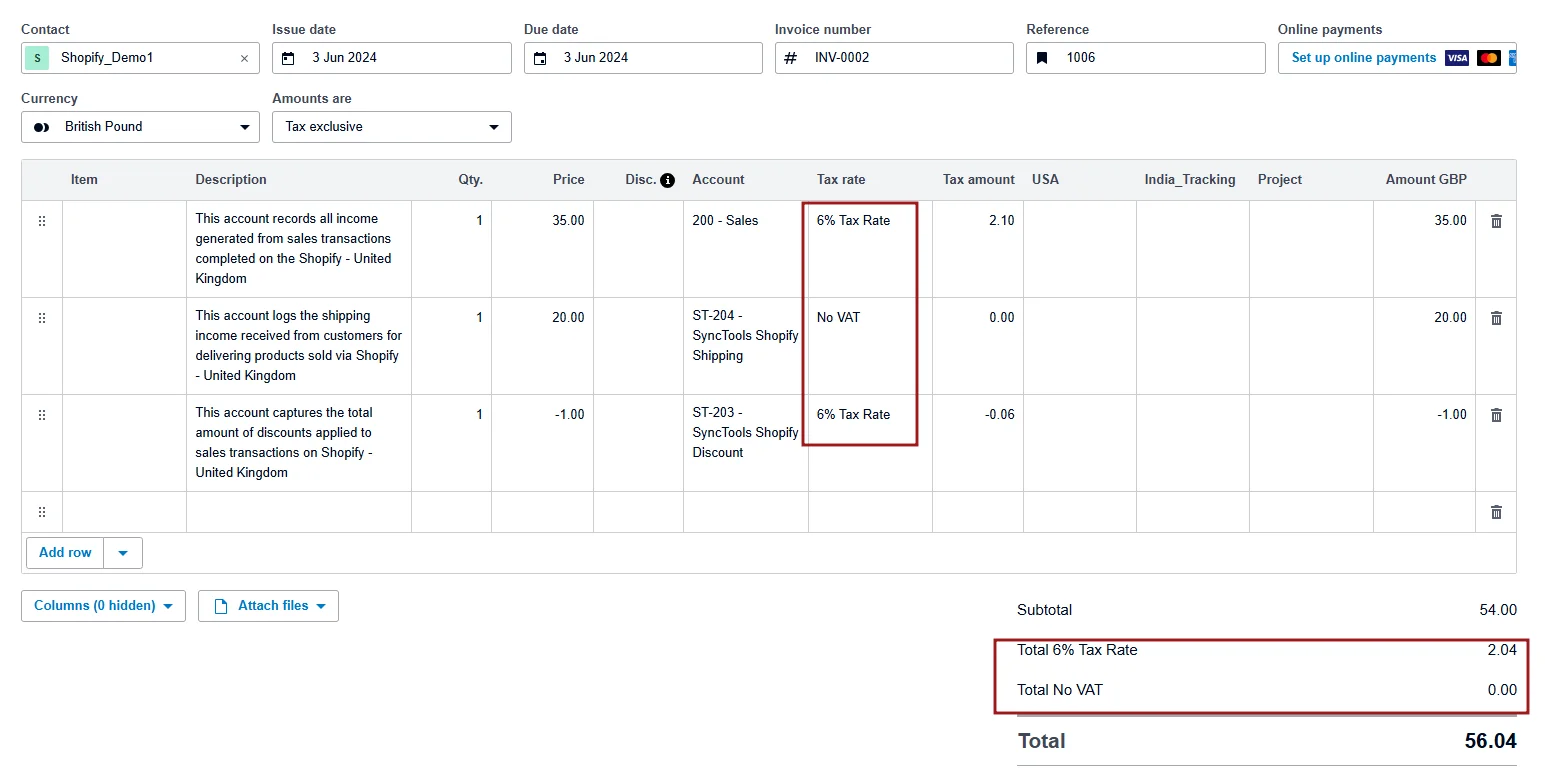Screen dimensions: 1545x774
Task: Delete the 200 - Sales line row
Action: (1496, 221)
